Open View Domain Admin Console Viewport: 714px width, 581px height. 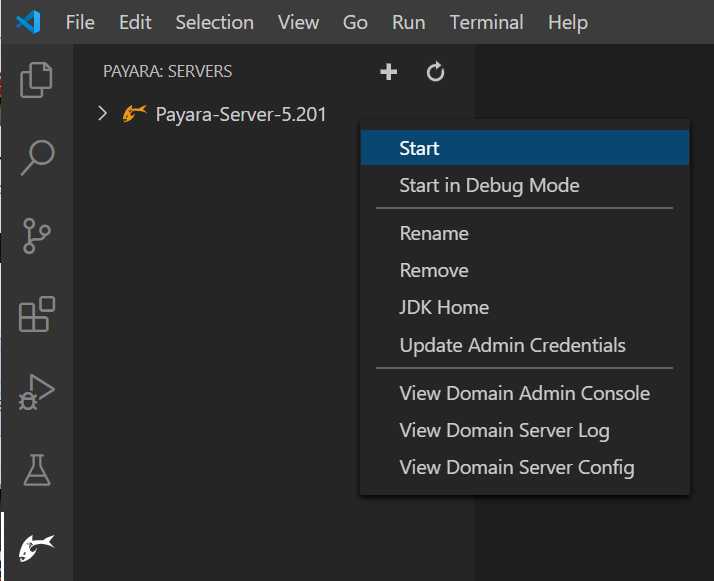click(524, 393)
